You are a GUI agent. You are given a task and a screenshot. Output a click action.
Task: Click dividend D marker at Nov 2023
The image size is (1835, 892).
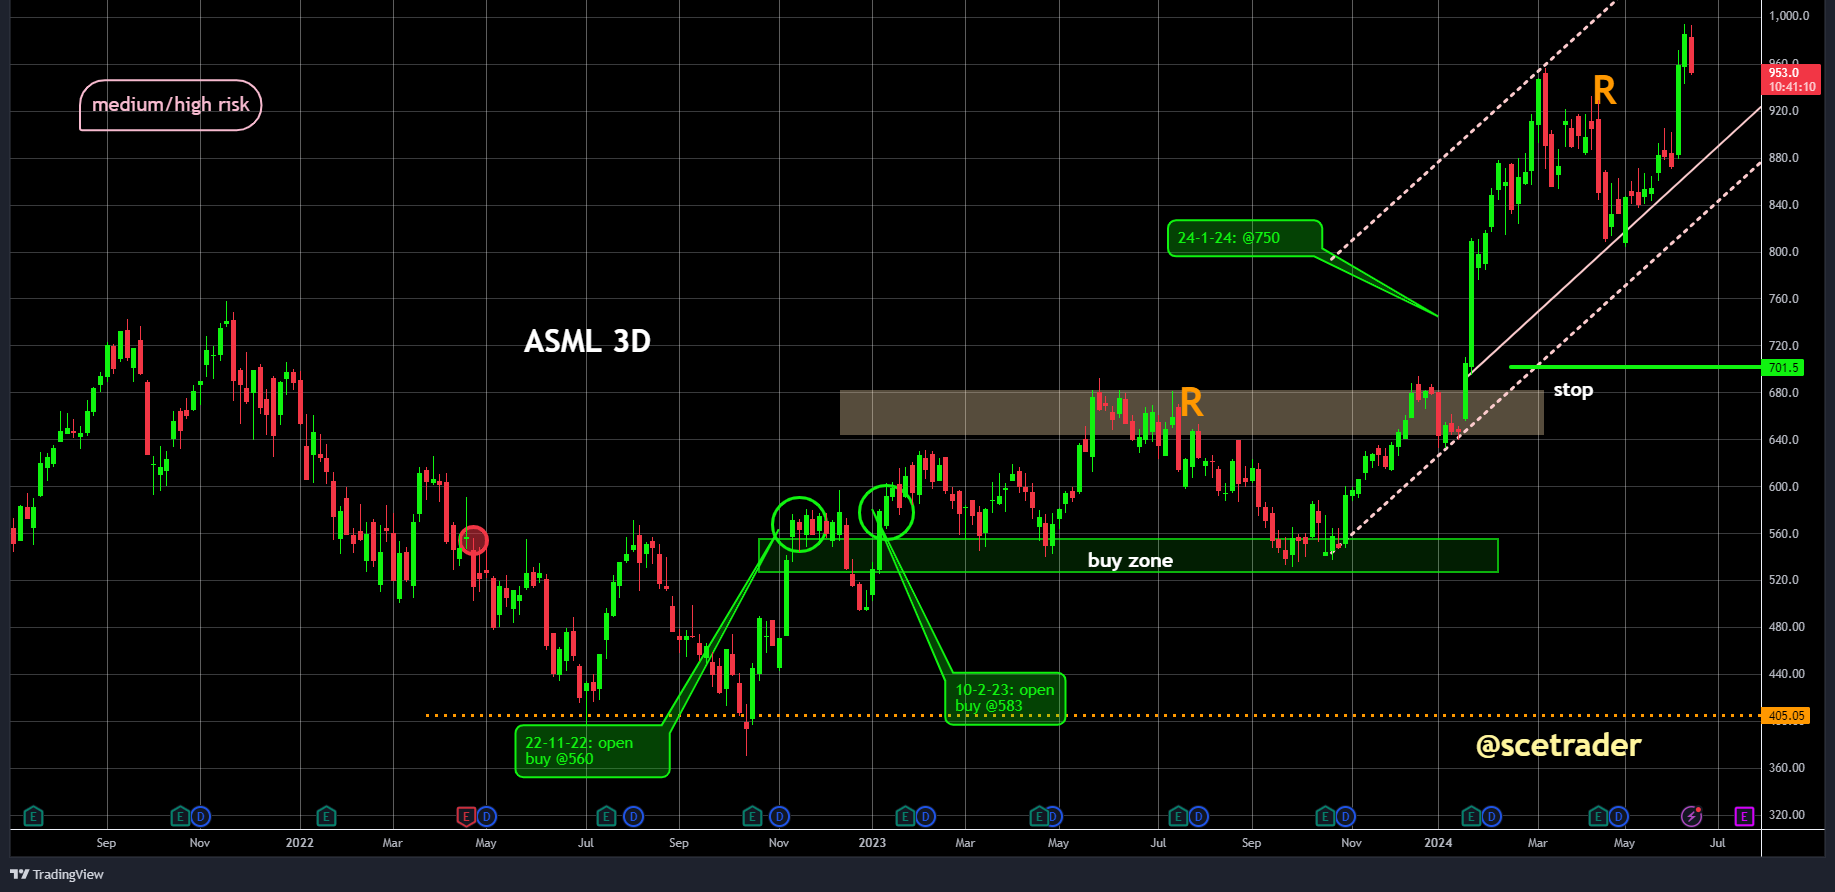click(x=1345, y=817)
